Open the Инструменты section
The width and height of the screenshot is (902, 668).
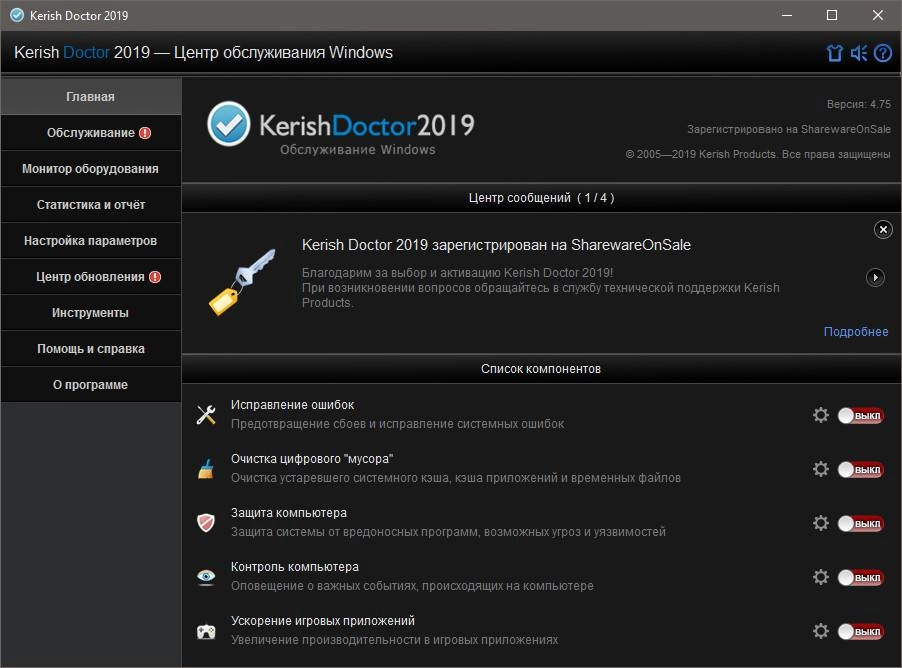point(91,312)
